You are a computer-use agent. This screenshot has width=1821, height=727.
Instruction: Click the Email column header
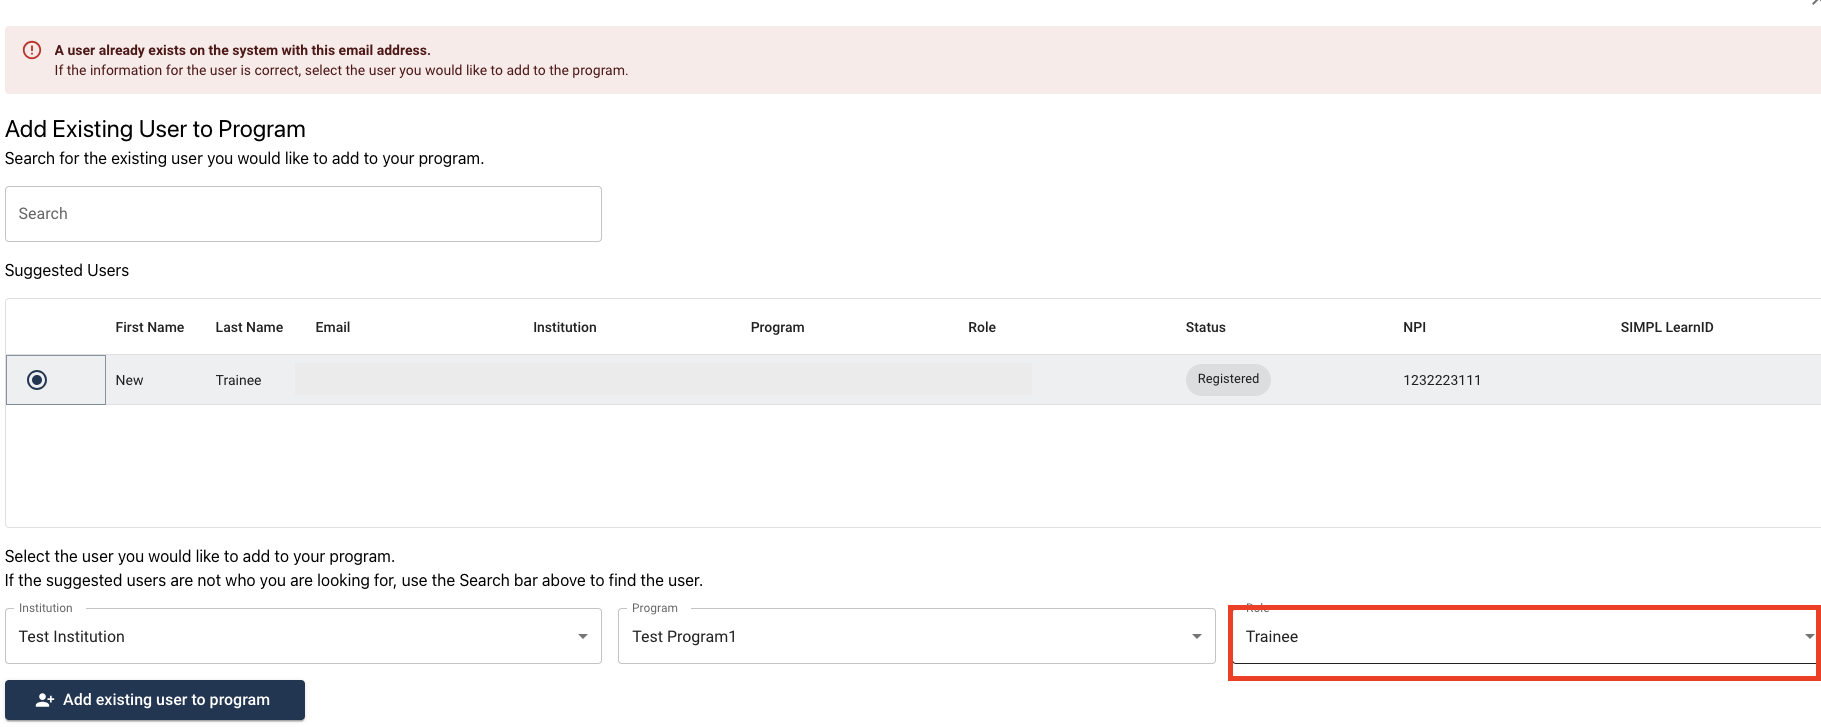[333, 327]
